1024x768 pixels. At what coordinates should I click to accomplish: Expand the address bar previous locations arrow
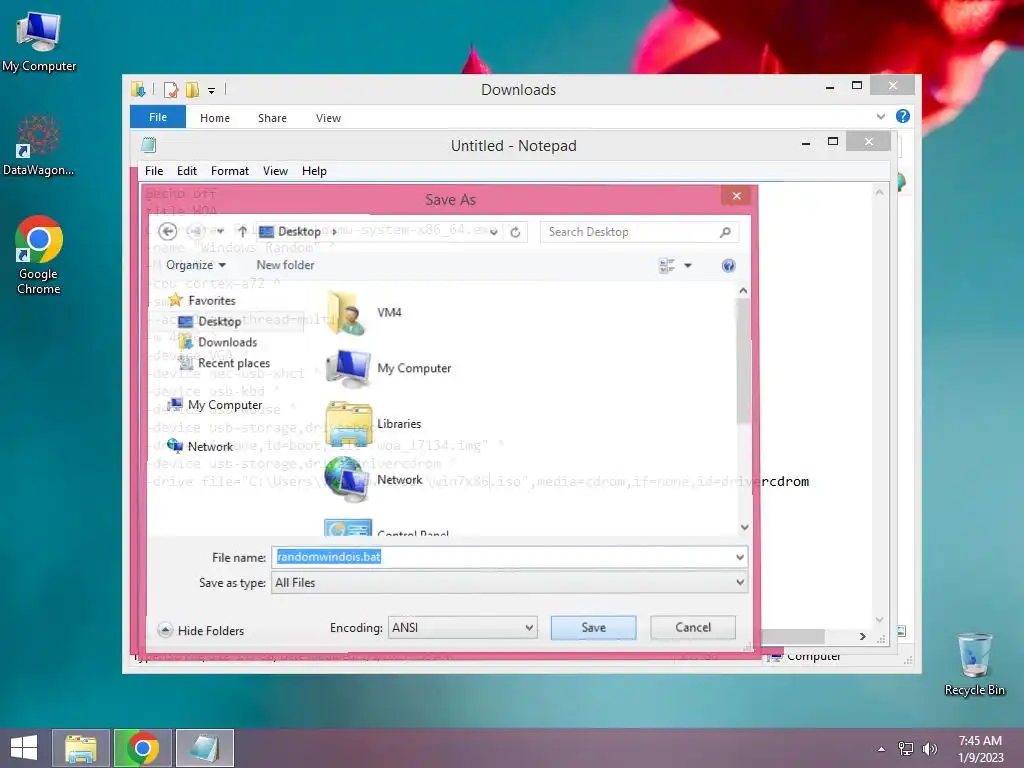(494, 232)
